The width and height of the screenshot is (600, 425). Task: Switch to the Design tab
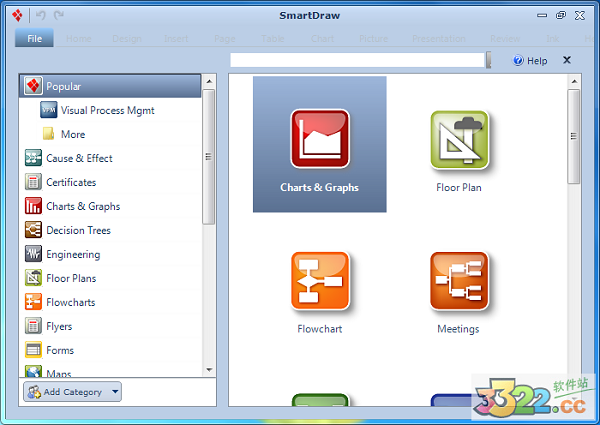pyautogui.click(x=127, y=39)
